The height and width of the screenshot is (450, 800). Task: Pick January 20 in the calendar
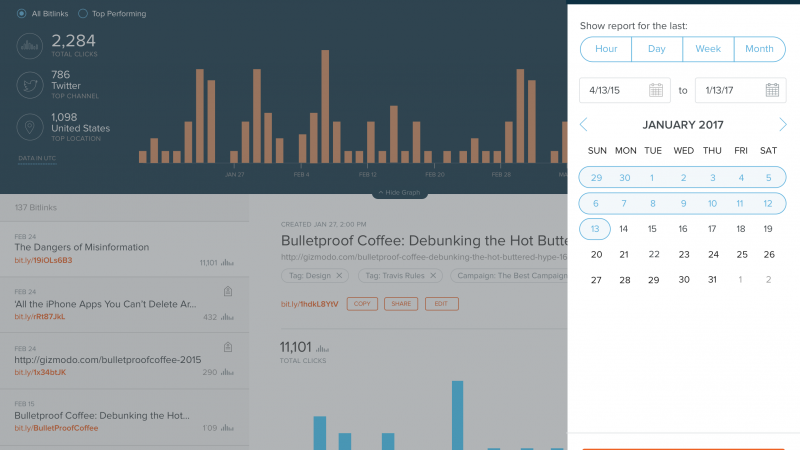click(596, 255)
